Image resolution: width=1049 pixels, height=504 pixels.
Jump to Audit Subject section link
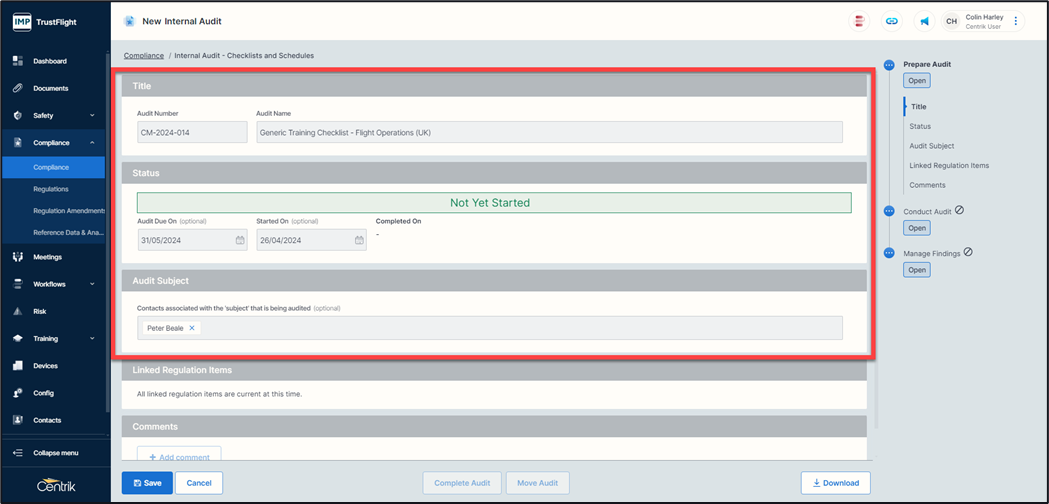click(x=931, y=145)
